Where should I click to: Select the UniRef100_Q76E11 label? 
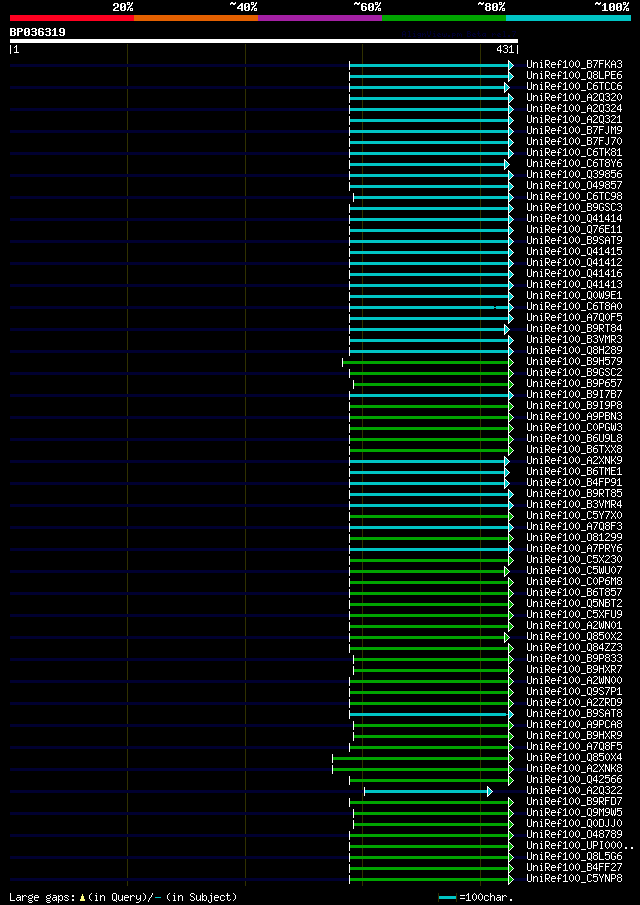tap(574, 229)
